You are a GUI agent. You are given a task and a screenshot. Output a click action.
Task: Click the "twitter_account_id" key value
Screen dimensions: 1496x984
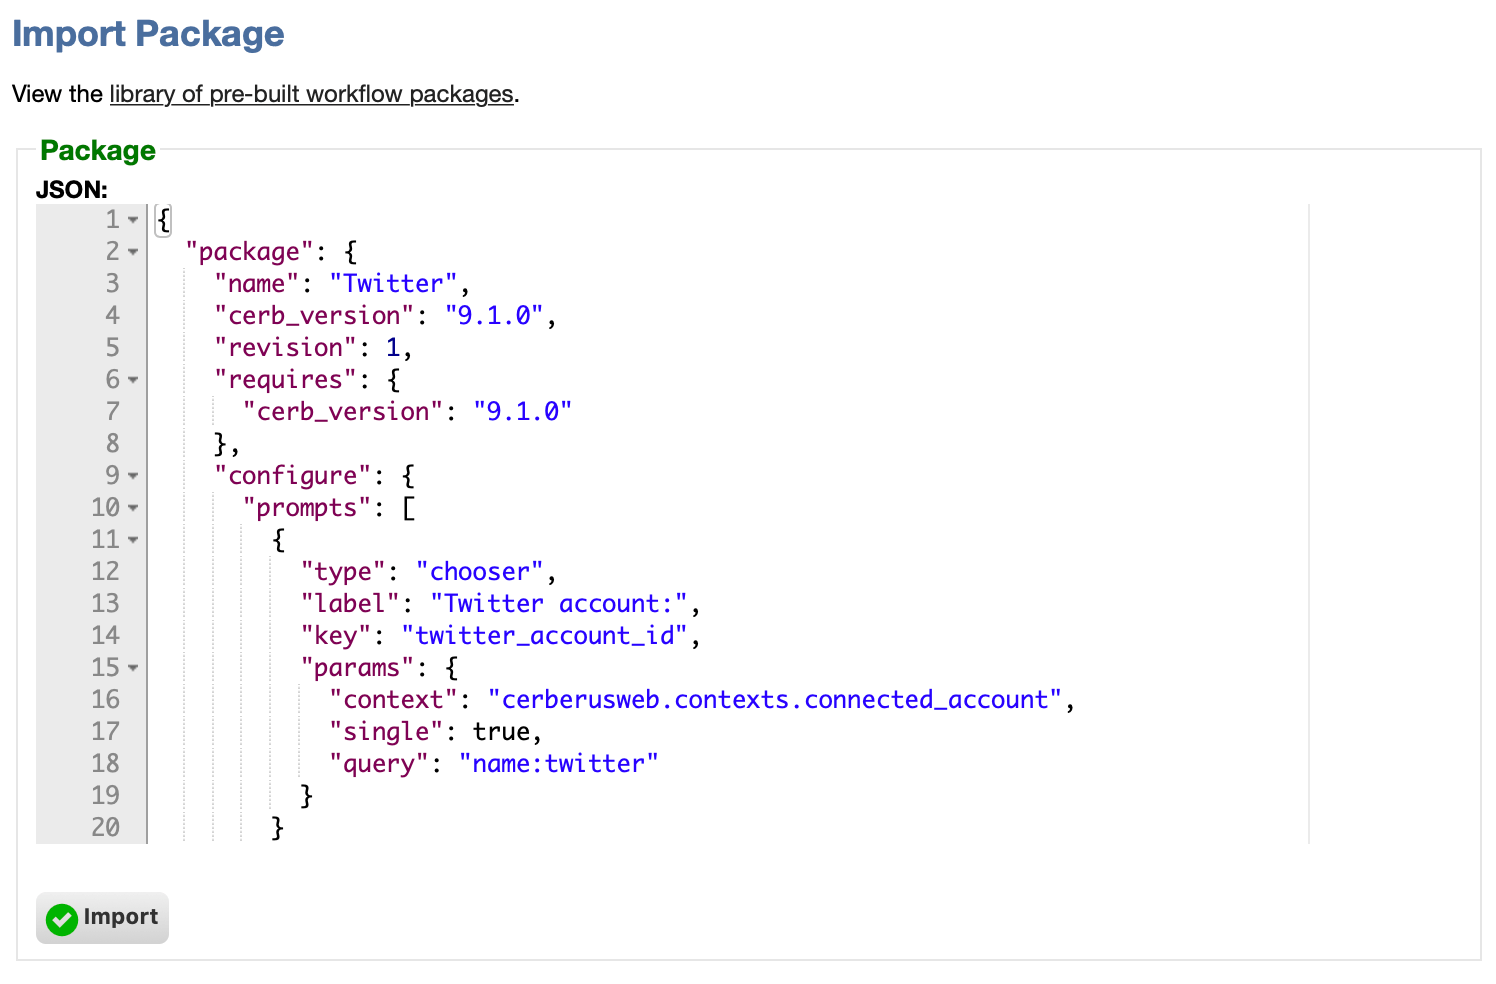pyautogui.click(x=544, y=636)
